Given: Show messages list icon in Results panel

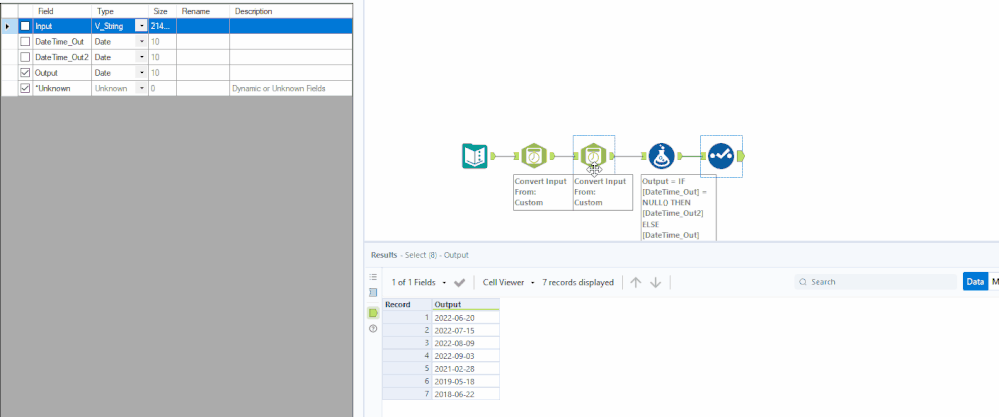Looking at the screenshot, I should point(373,277).
